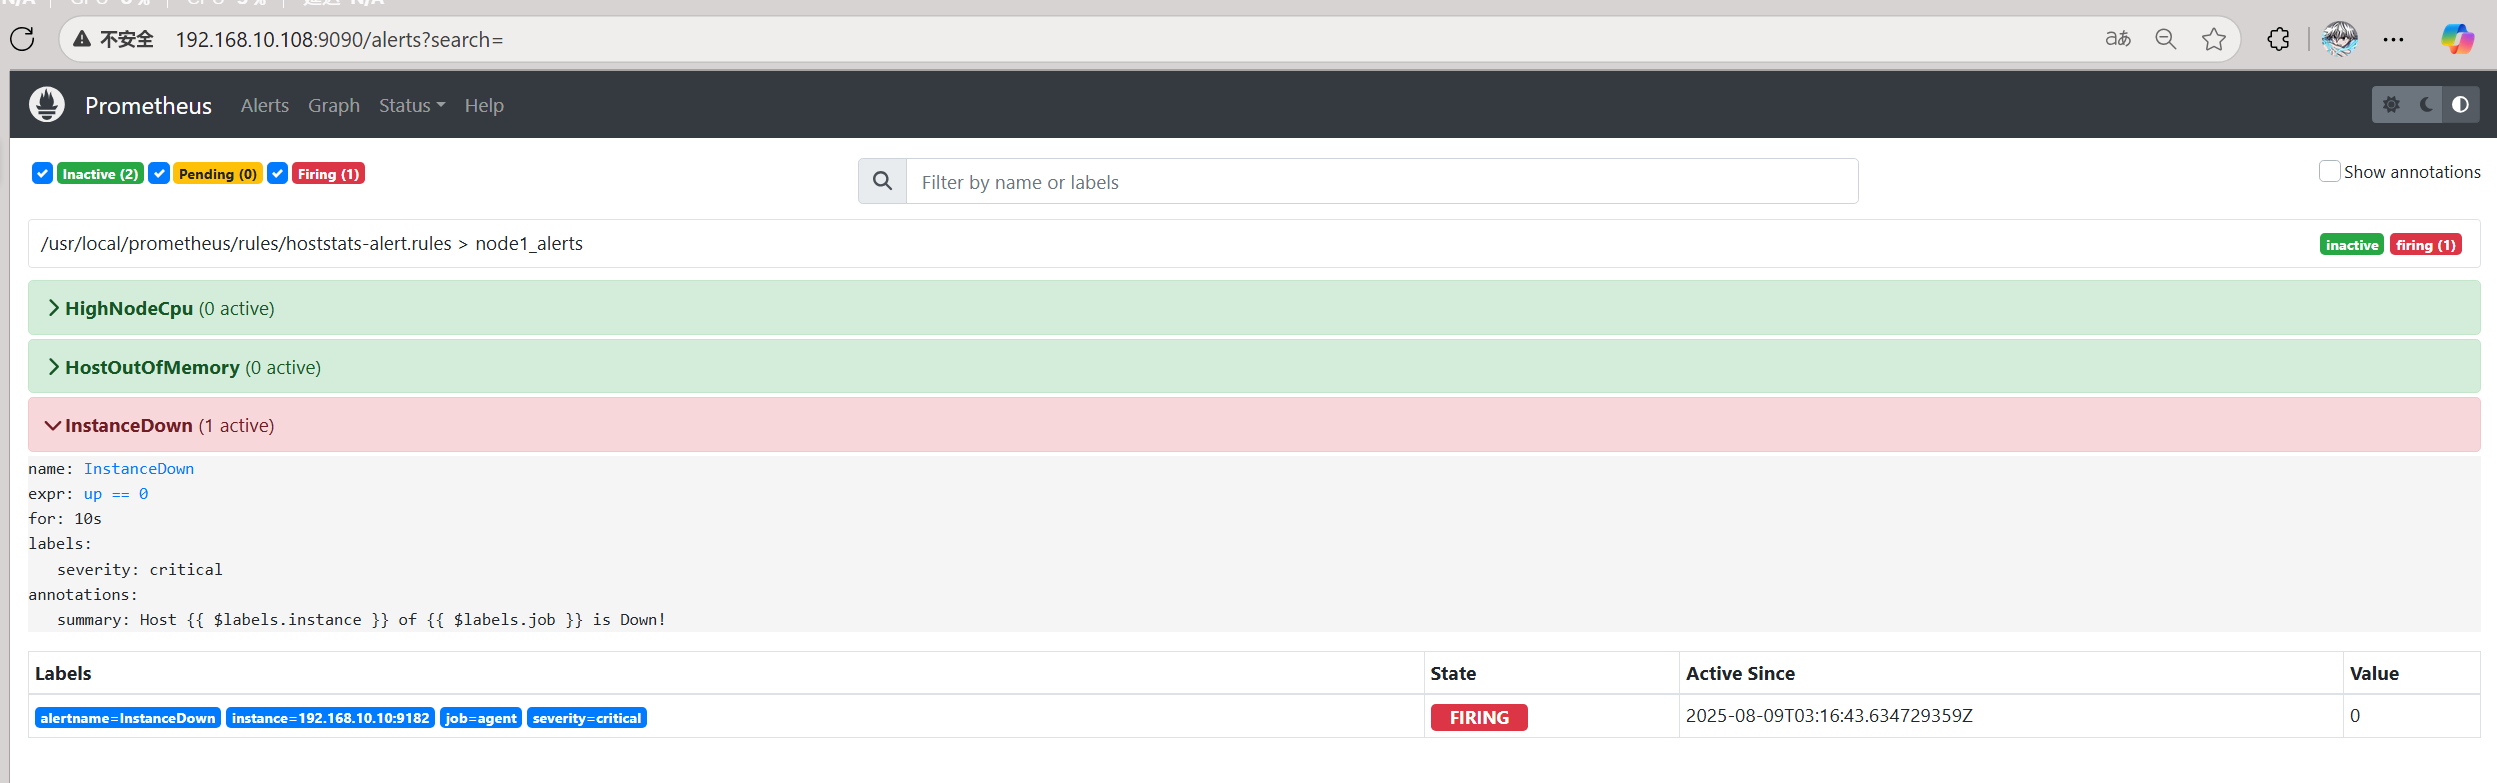Click the Prometheus brand title
2497x783 pixels.
148,105
